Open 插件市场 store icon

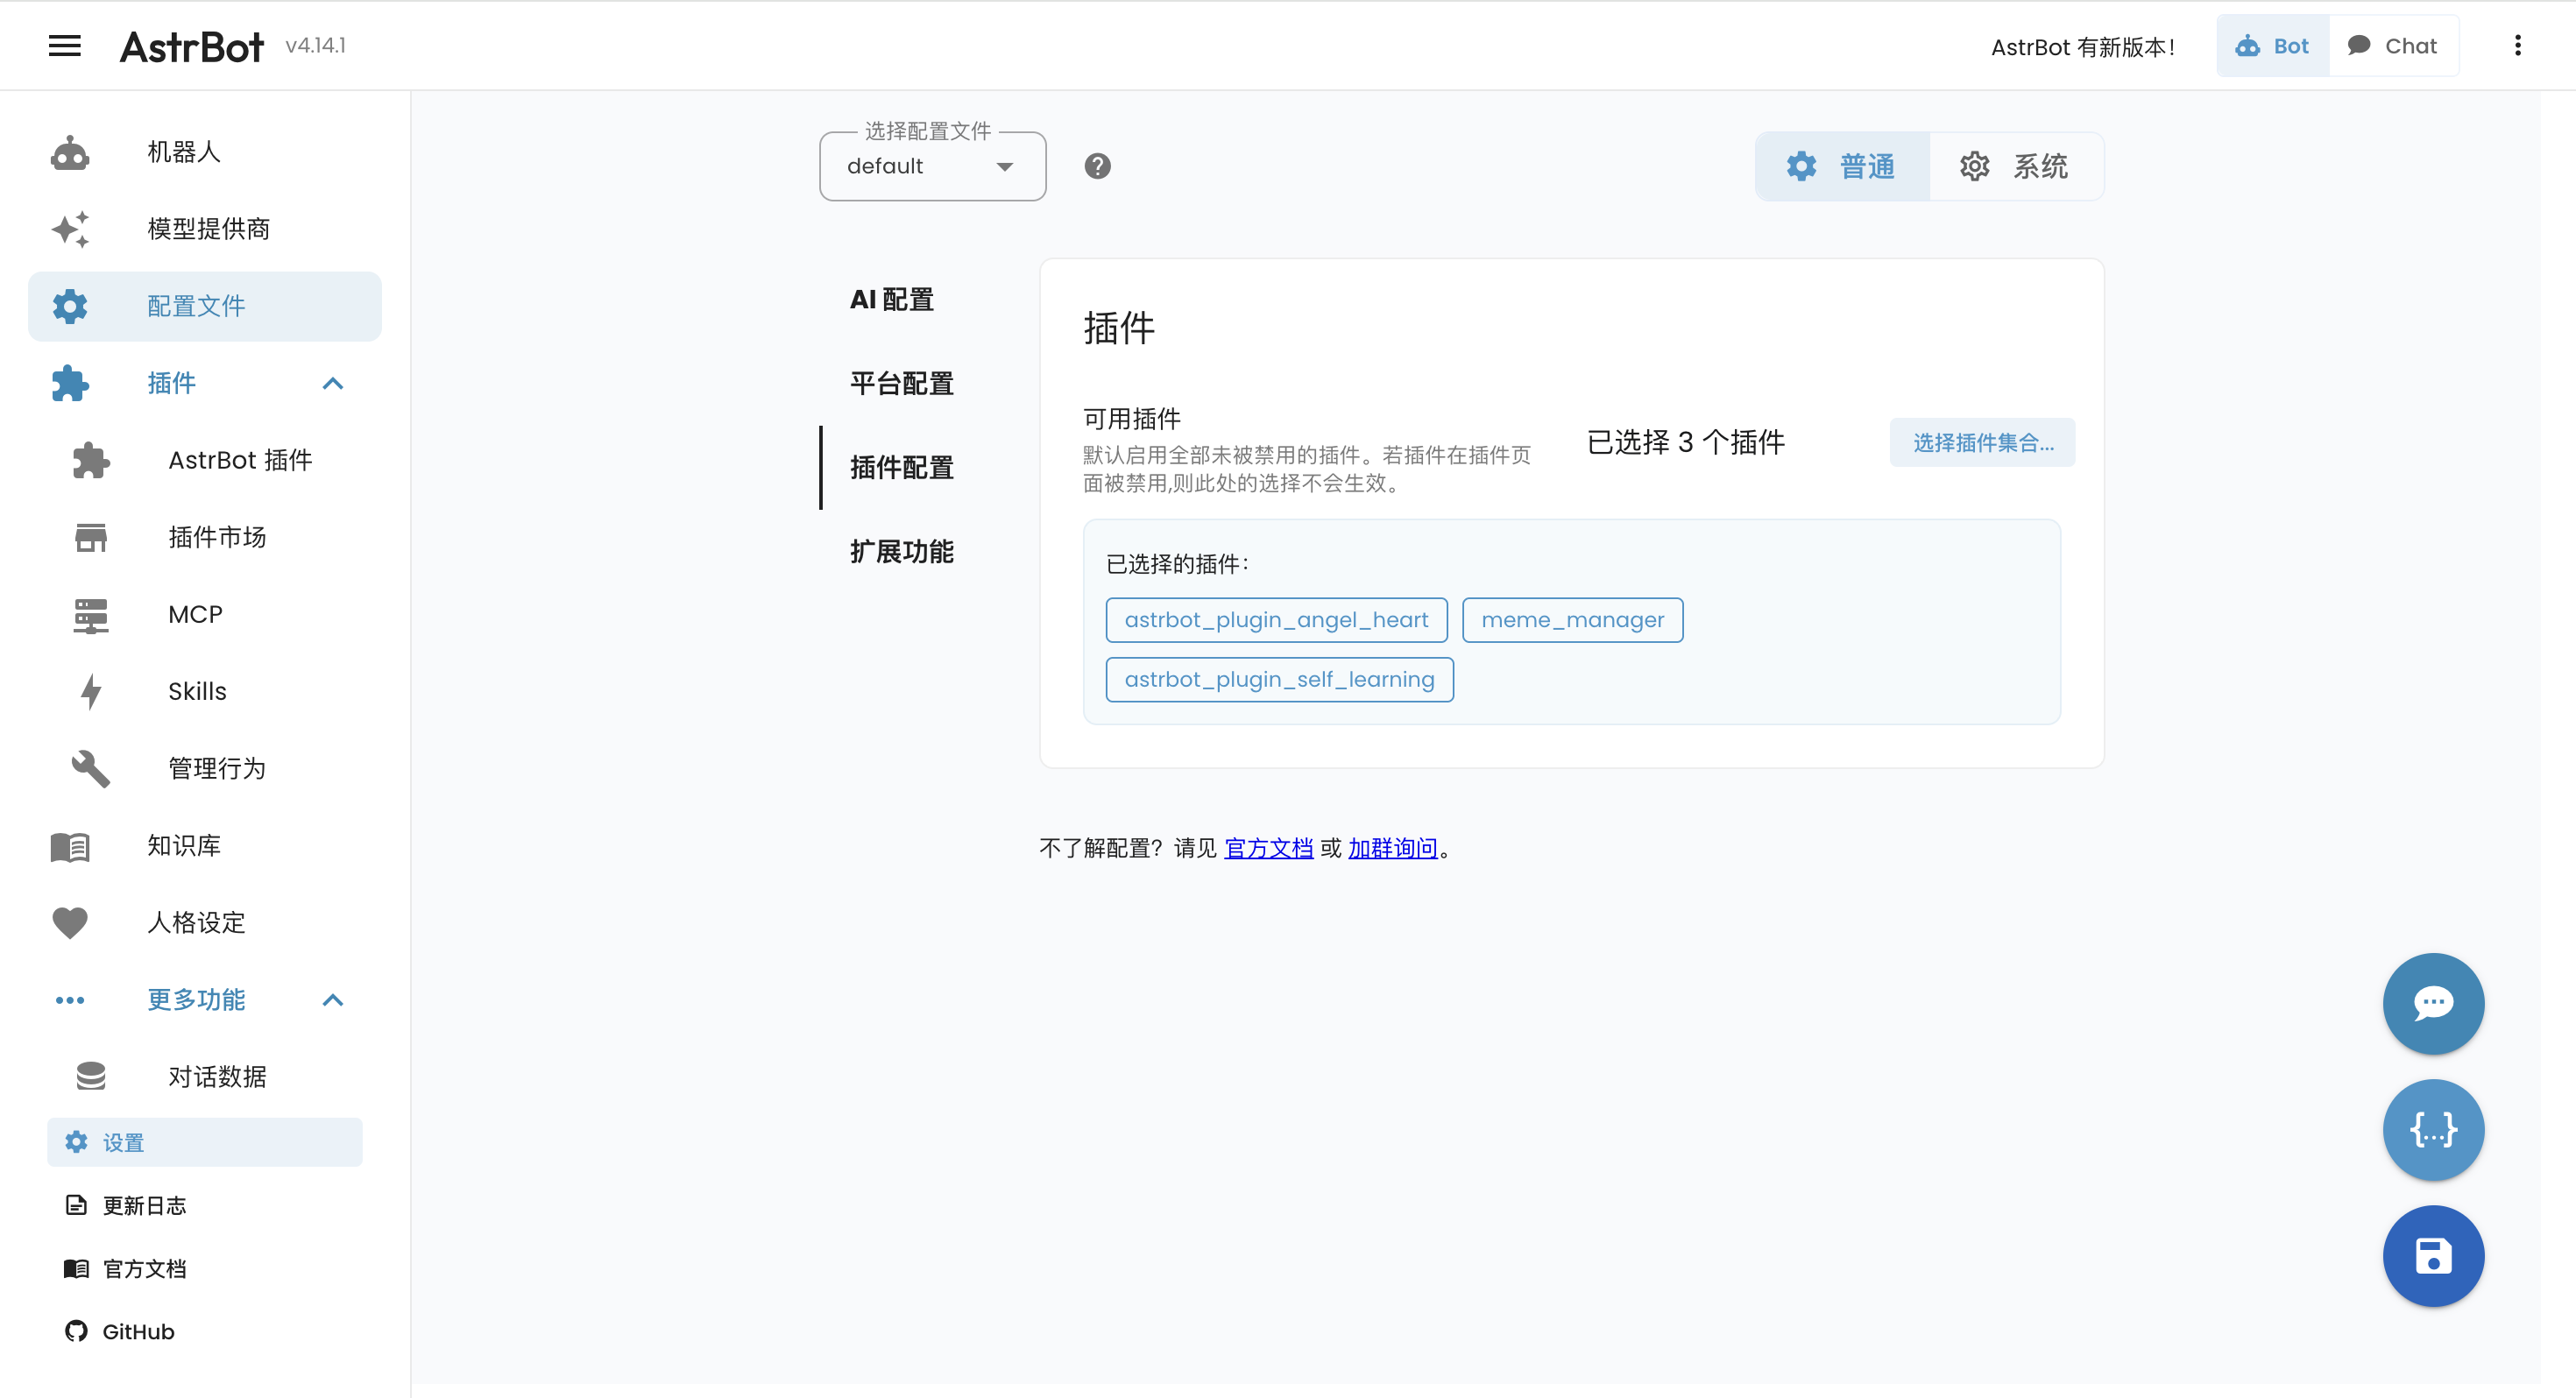90,537
